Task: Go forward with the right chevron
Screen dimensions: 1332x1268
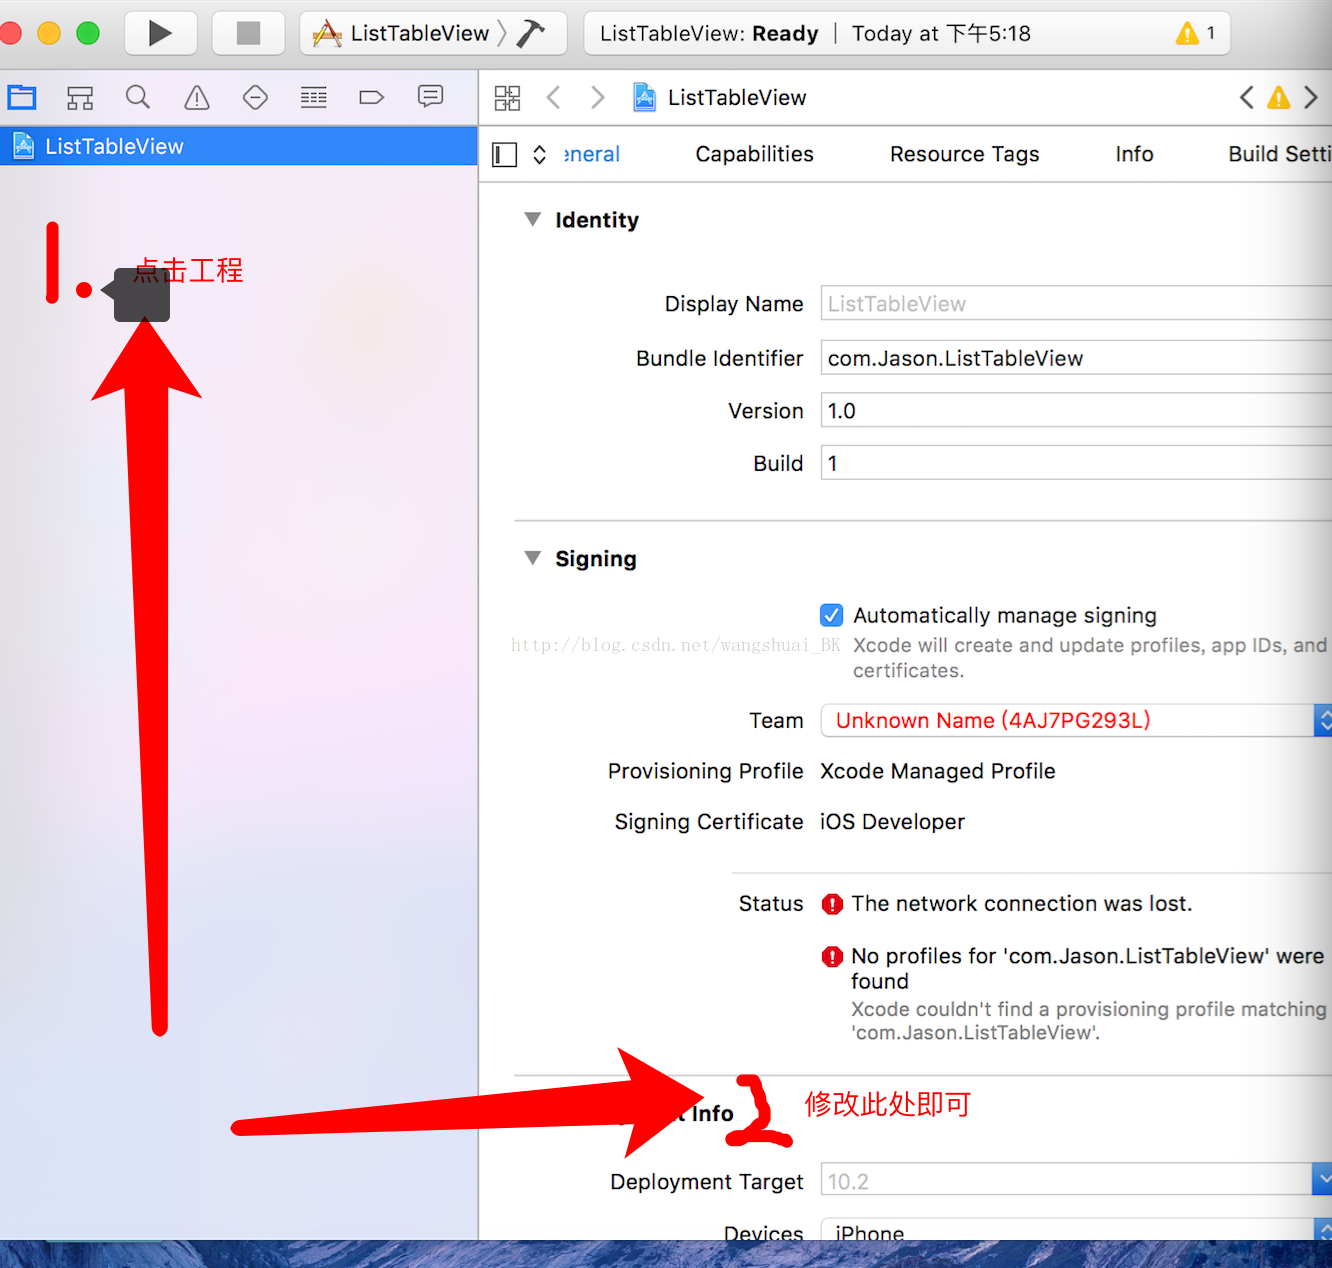Action: pos(598,97)
